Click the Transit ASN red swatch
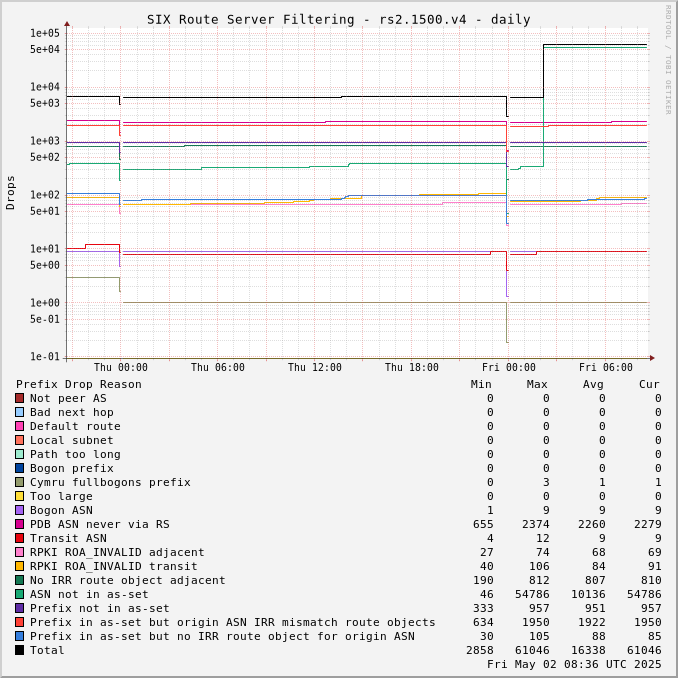 19,538
